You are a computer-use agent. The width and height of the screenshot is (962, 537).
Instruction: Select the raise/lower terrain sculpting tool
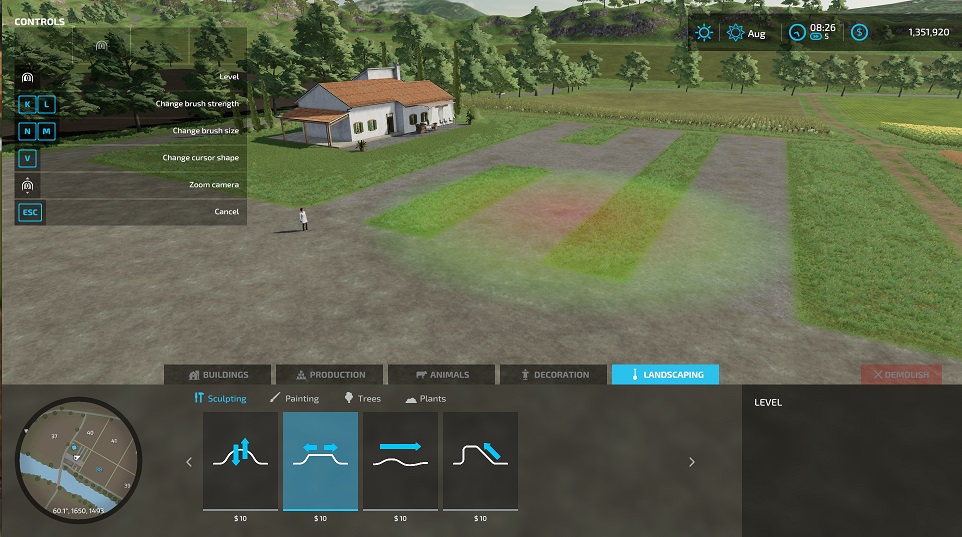(x=240, y=461)
